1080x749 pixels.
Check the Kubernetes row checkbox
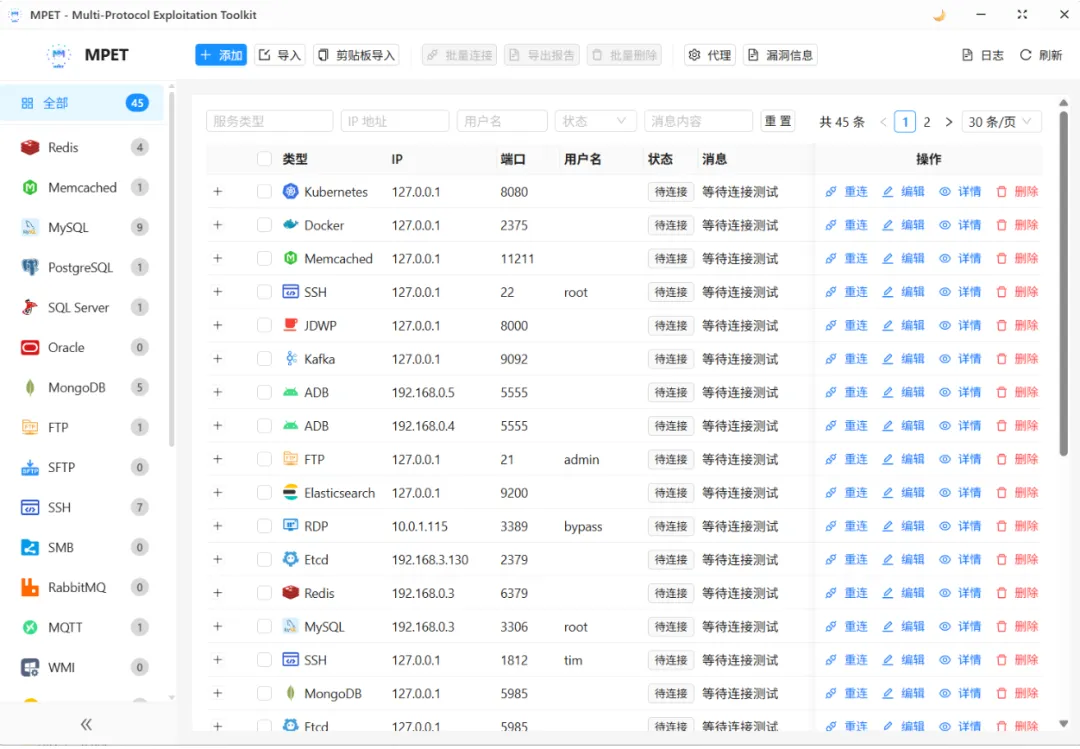tap(264, 192)
